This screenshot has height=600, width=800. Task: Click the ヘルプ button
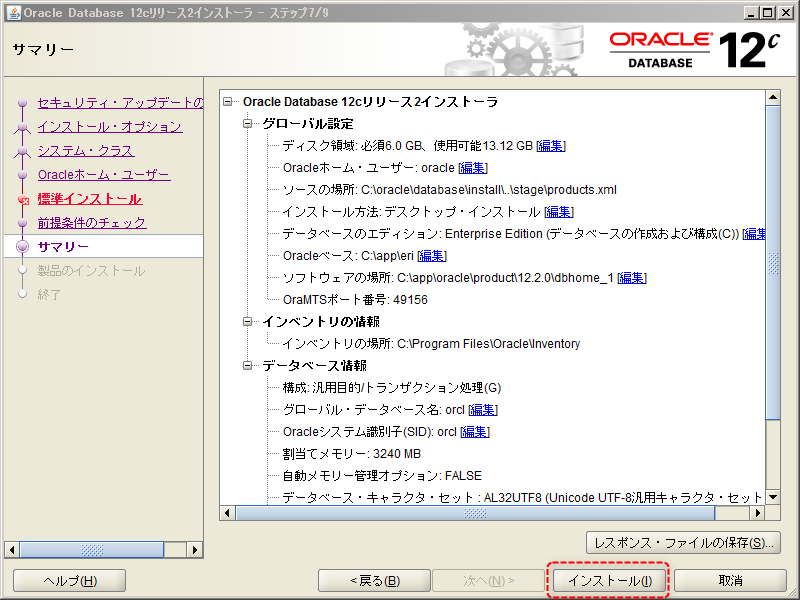pyautogui.click(x=68, y=580)
